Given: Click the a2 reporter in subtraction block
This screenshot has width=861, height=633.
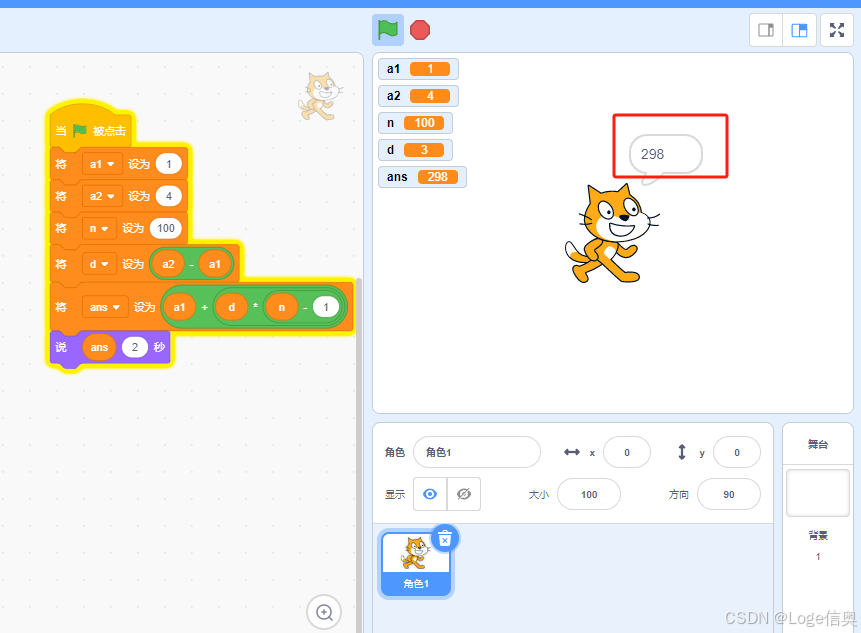Looking at the screenshot, I should [168, 264].
